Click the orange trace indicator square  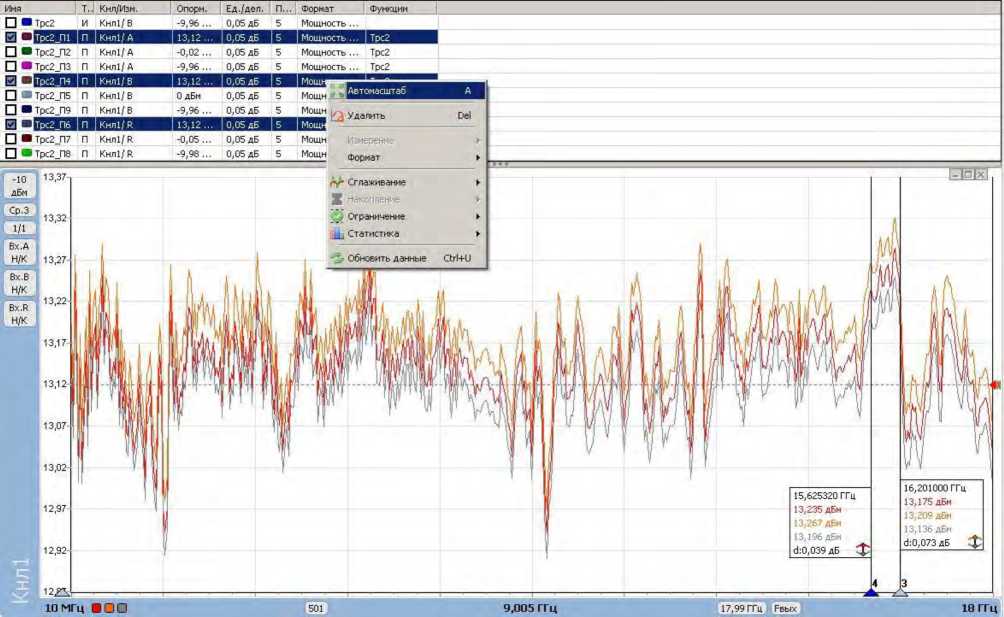(109, 607)
